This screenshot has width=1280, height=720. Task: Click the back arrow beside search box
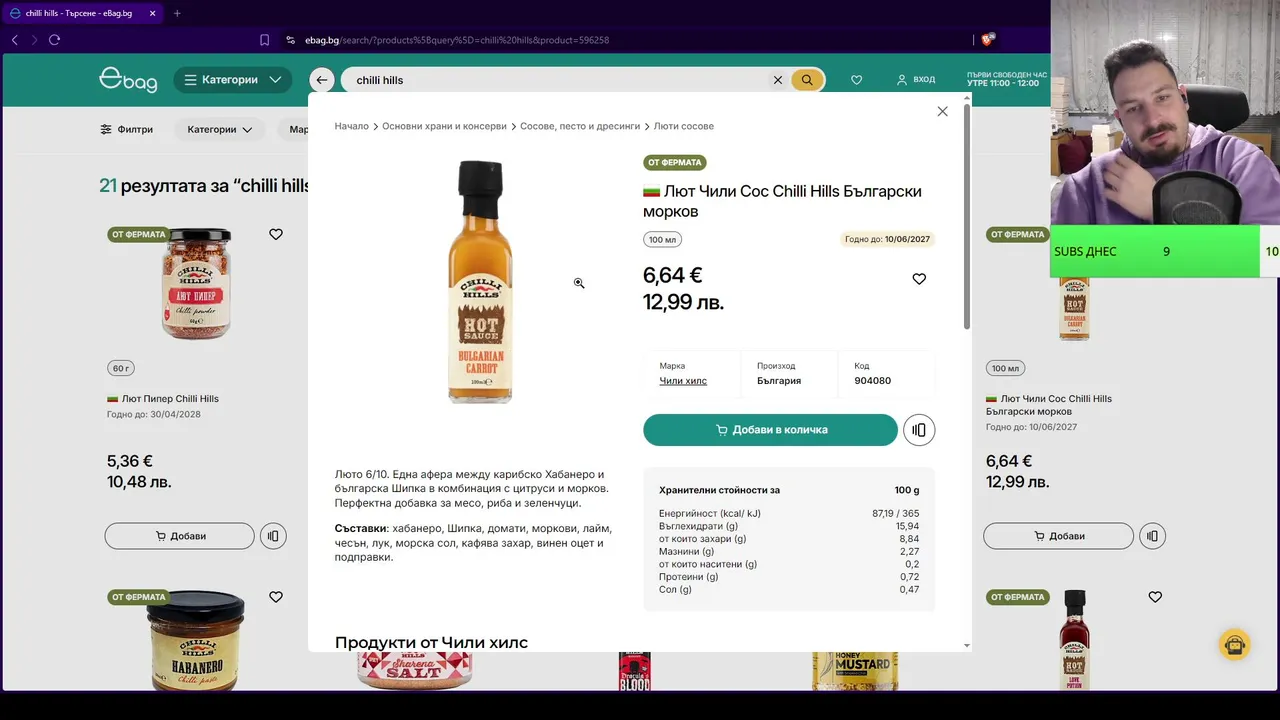click(321, 80)
